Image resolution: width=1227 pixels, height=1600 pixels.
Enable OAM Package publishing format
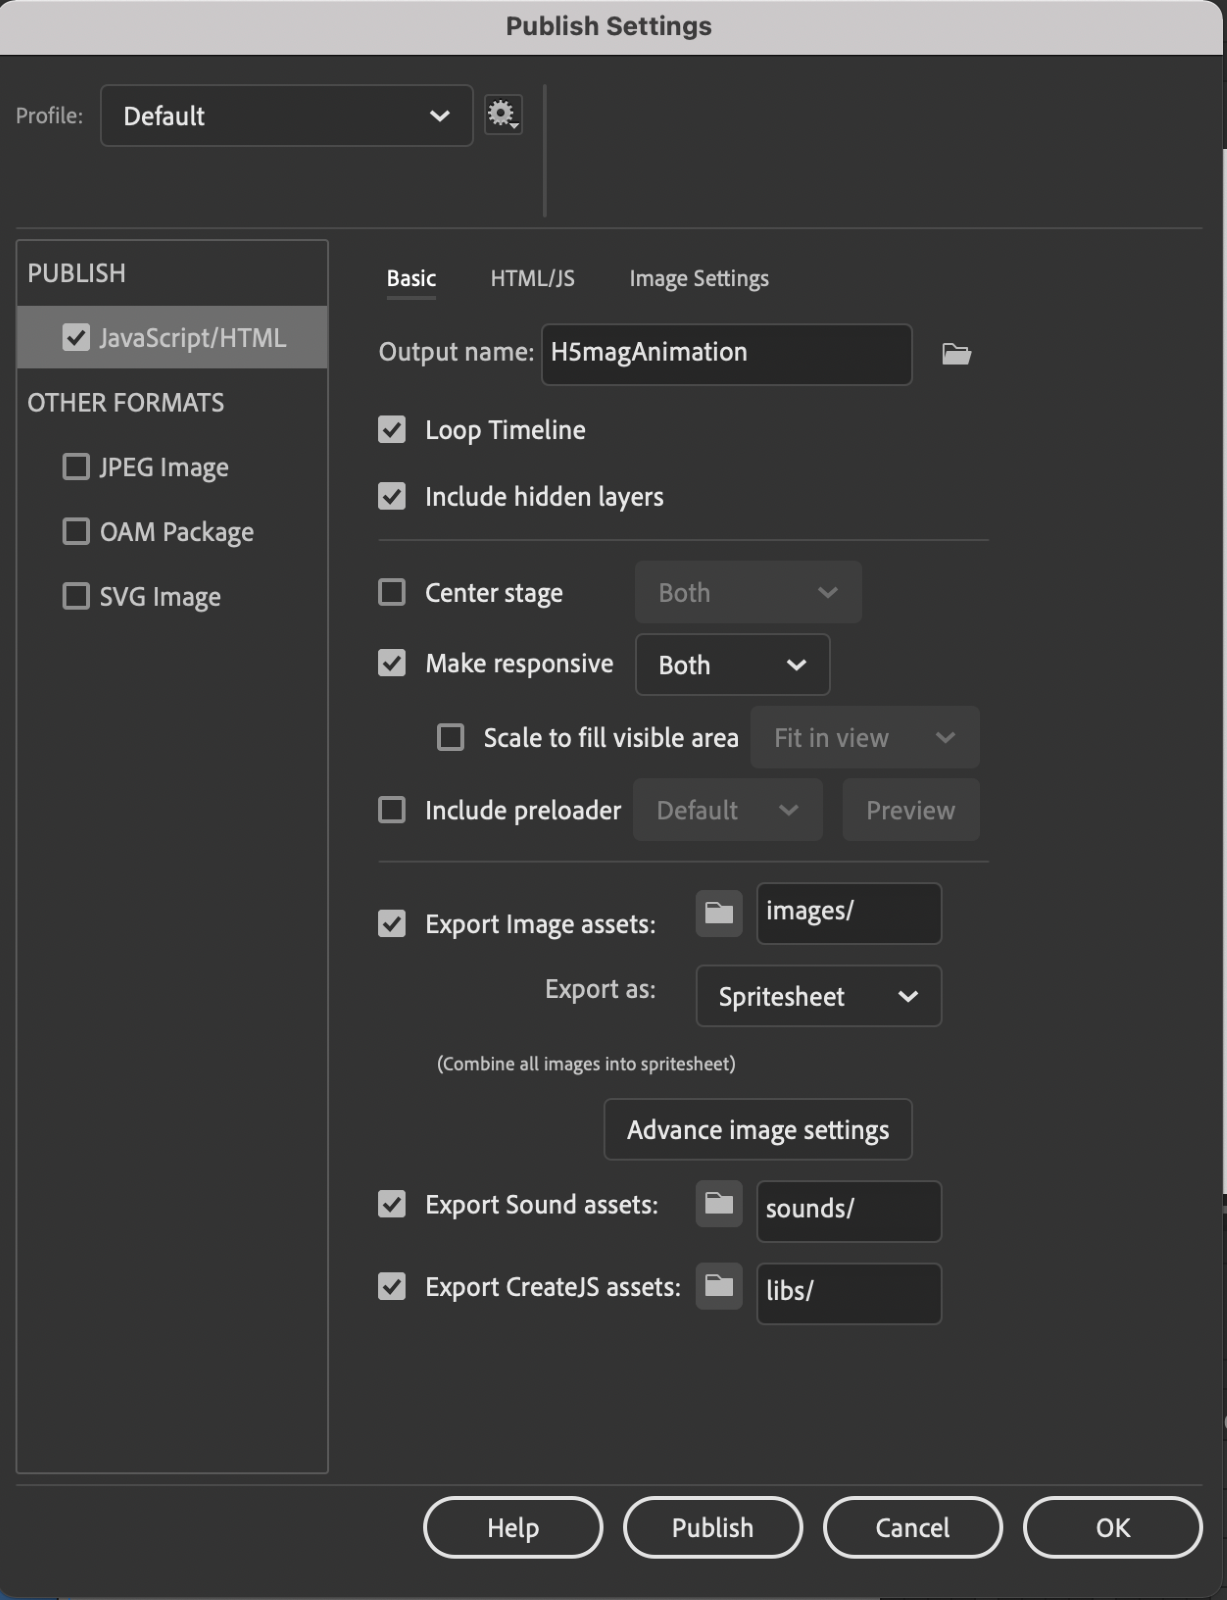click(x=76, y=532)
